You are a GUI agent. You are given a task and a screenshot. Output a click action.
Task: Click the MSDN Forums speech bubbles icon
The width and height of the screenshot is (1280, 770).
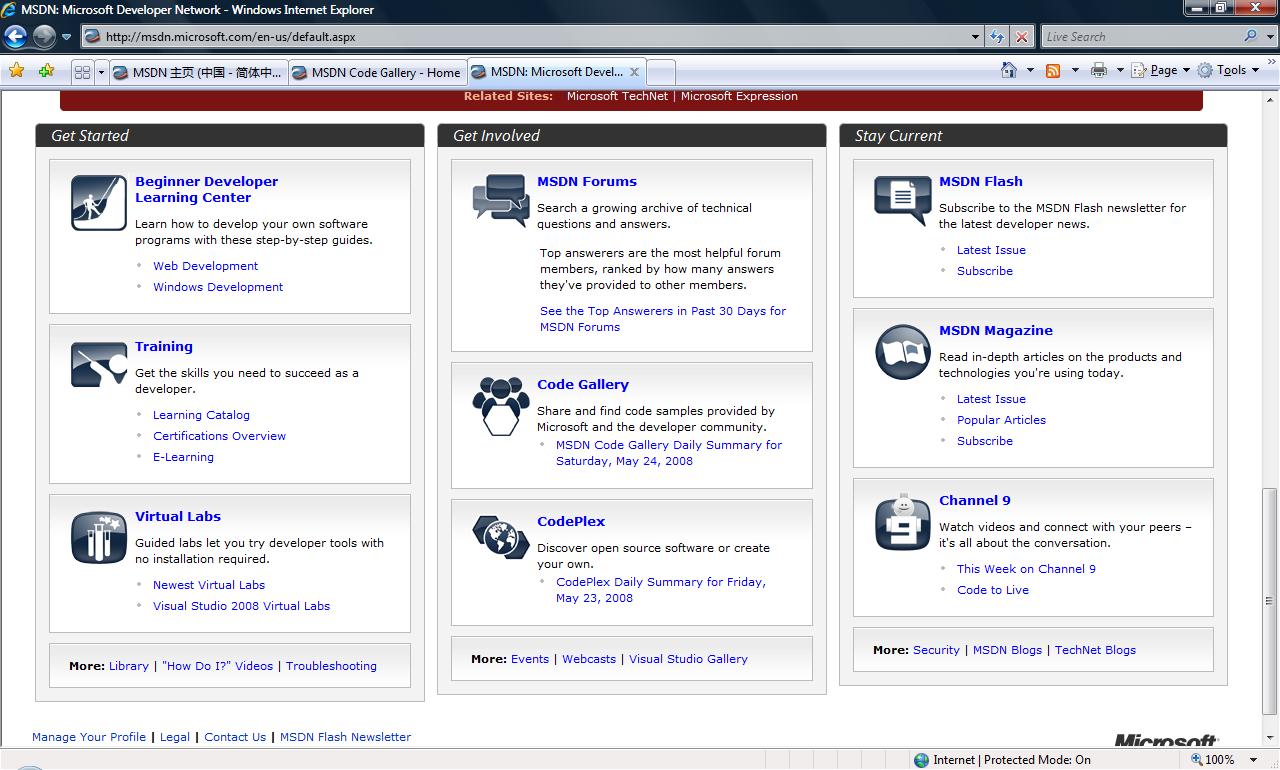coord(501,200)
